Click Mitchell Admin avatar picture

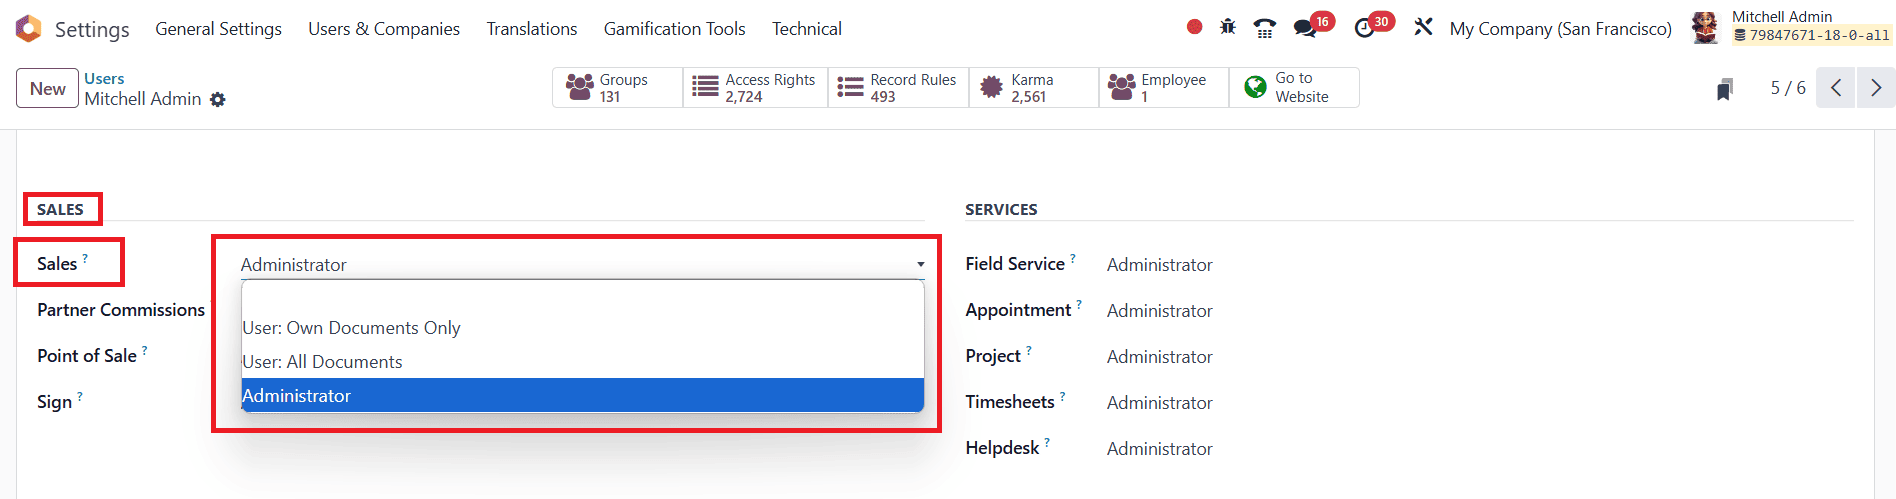(x=1705, y=28)
